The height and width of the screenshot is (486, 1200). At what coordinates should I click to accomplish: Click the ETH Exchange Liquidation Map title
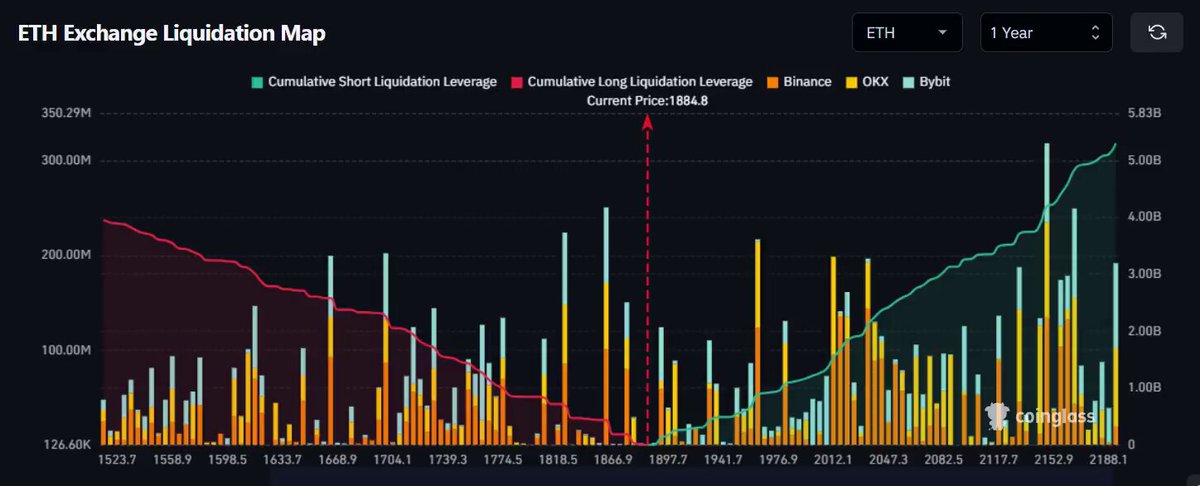click(172, 33)
